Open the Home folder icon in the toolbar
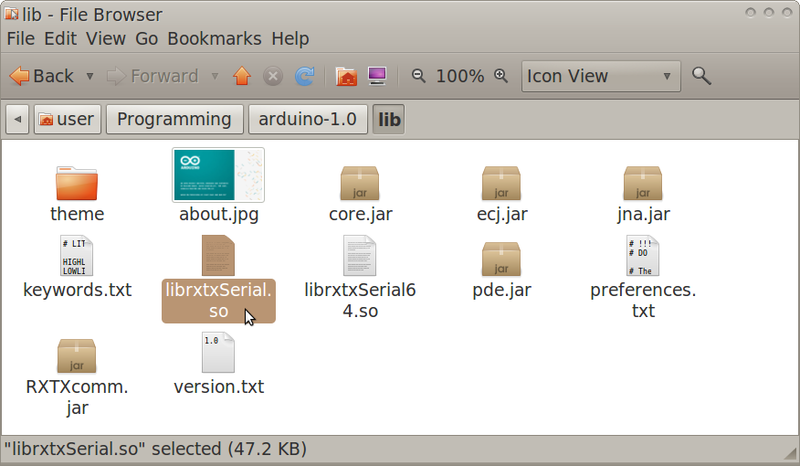This screenshot has height=466, width=800. click(x=346, y=77)
